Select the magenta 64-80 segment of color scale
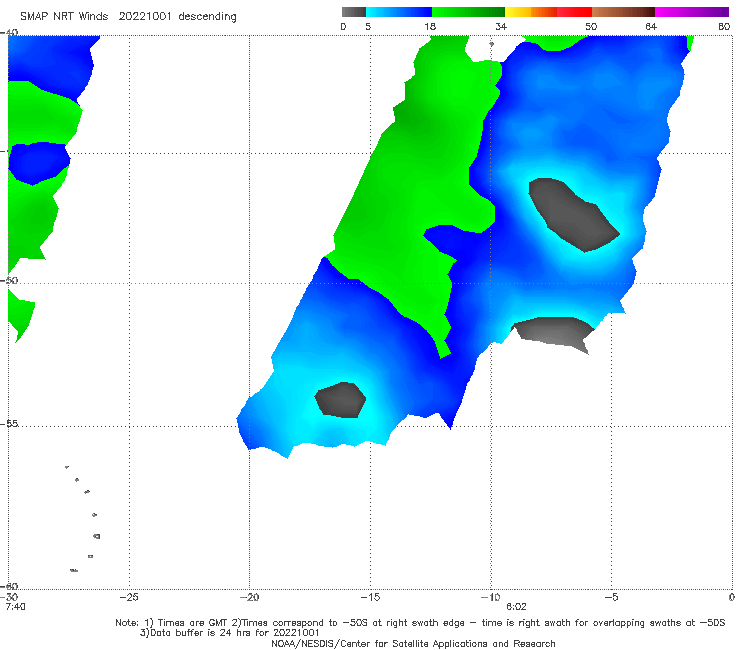The image size is (740, 650). tap(692, 12)
